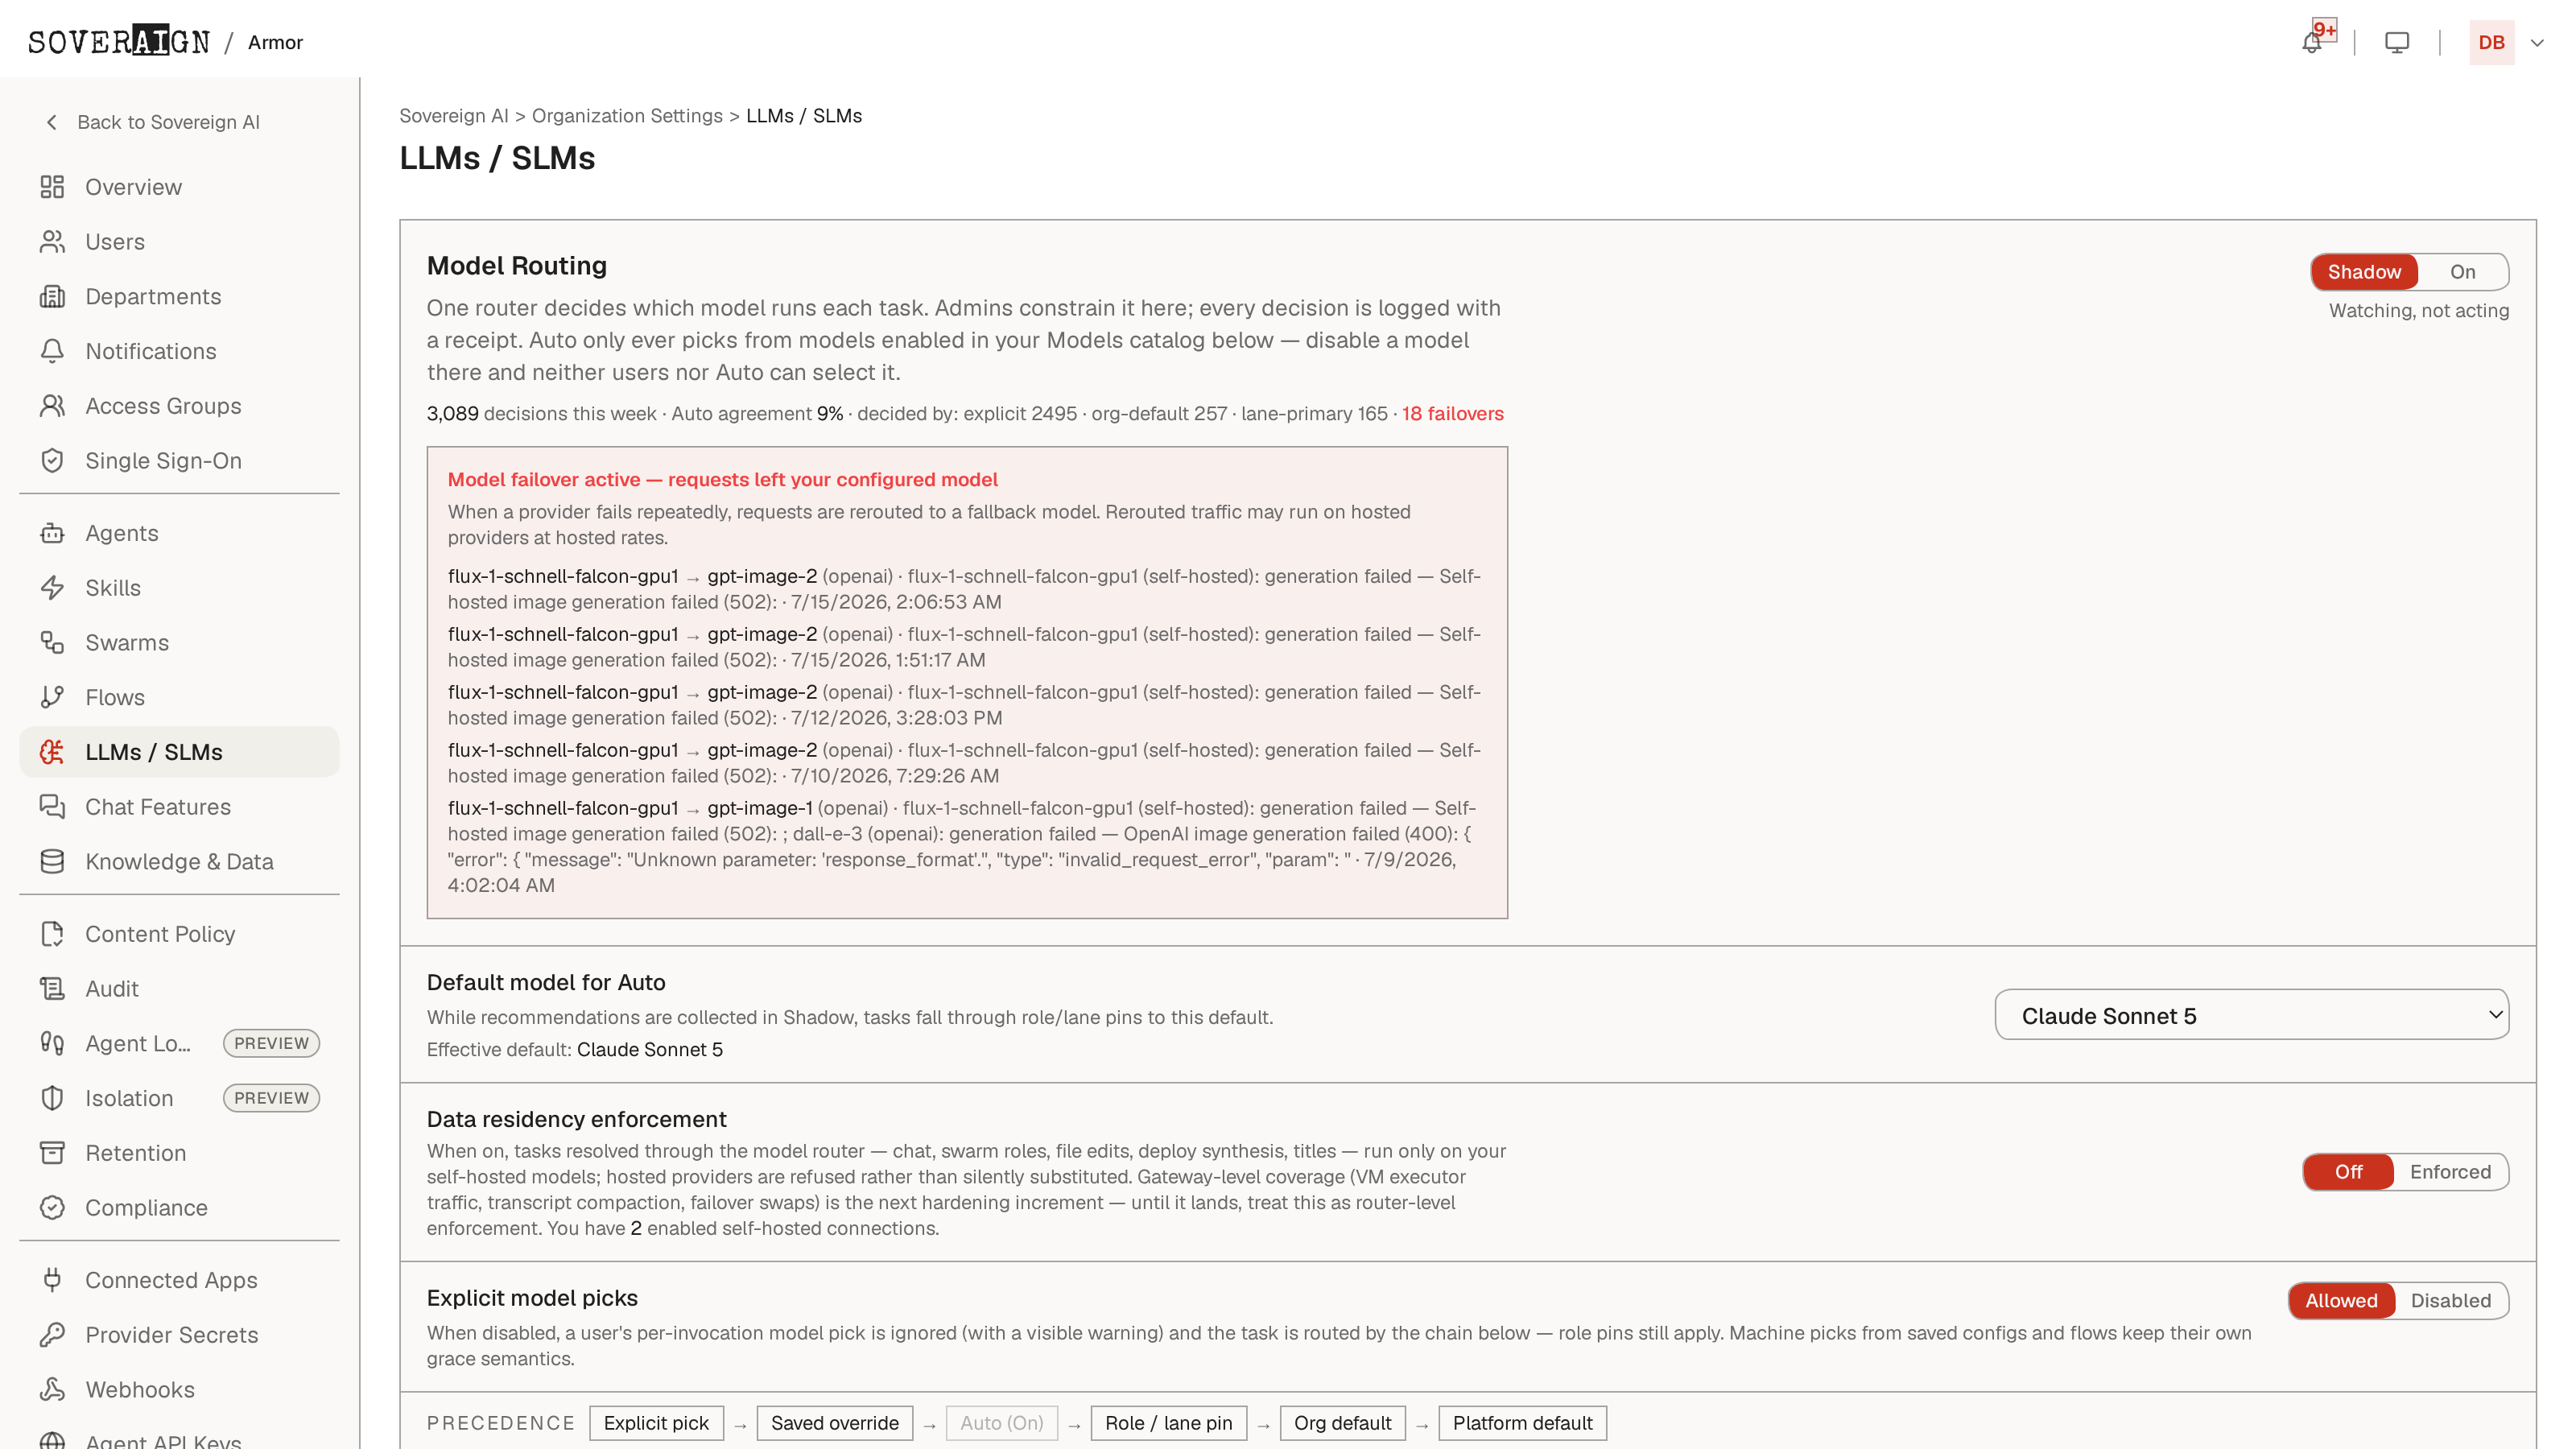
Task: Click the Agents robot icon
Action: tap(52, 533)
